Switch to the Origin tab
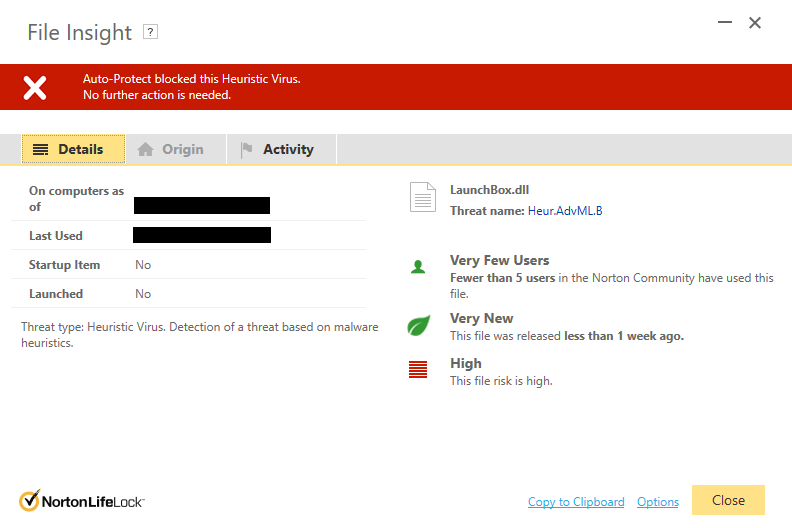The height and width of the screenshot is (528, 792). point(175,150)
